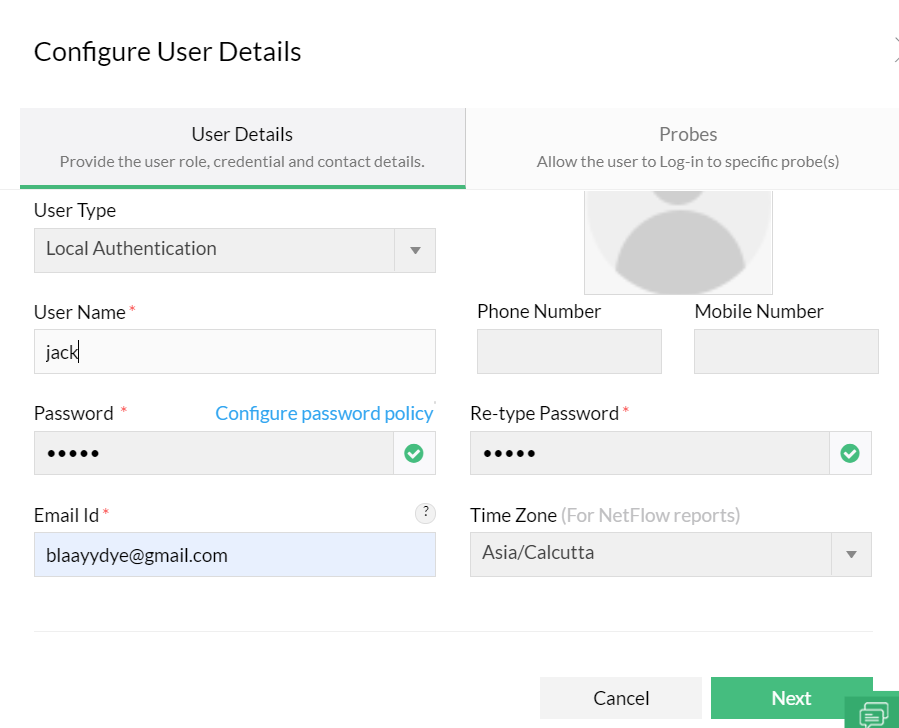This screenshot has height=728, width=899.
Task: Click the User Name input field
Action: click(235, 352)
